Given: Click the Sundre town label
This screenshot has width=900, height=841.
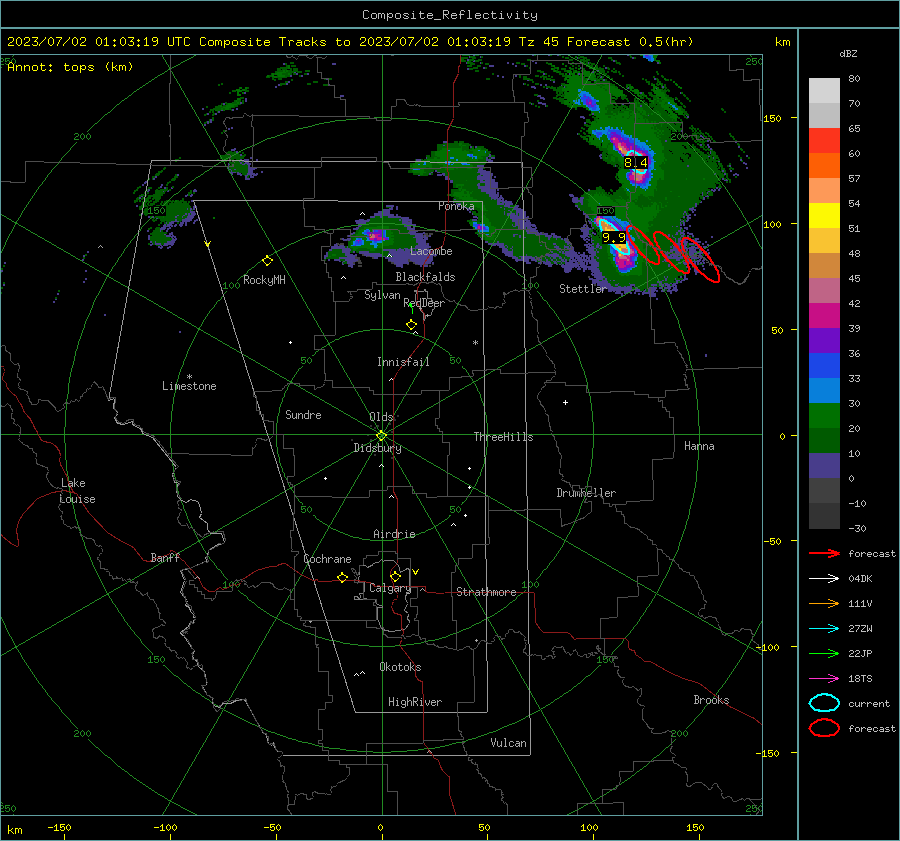Looking at the screenshot, I should (303, 415).
